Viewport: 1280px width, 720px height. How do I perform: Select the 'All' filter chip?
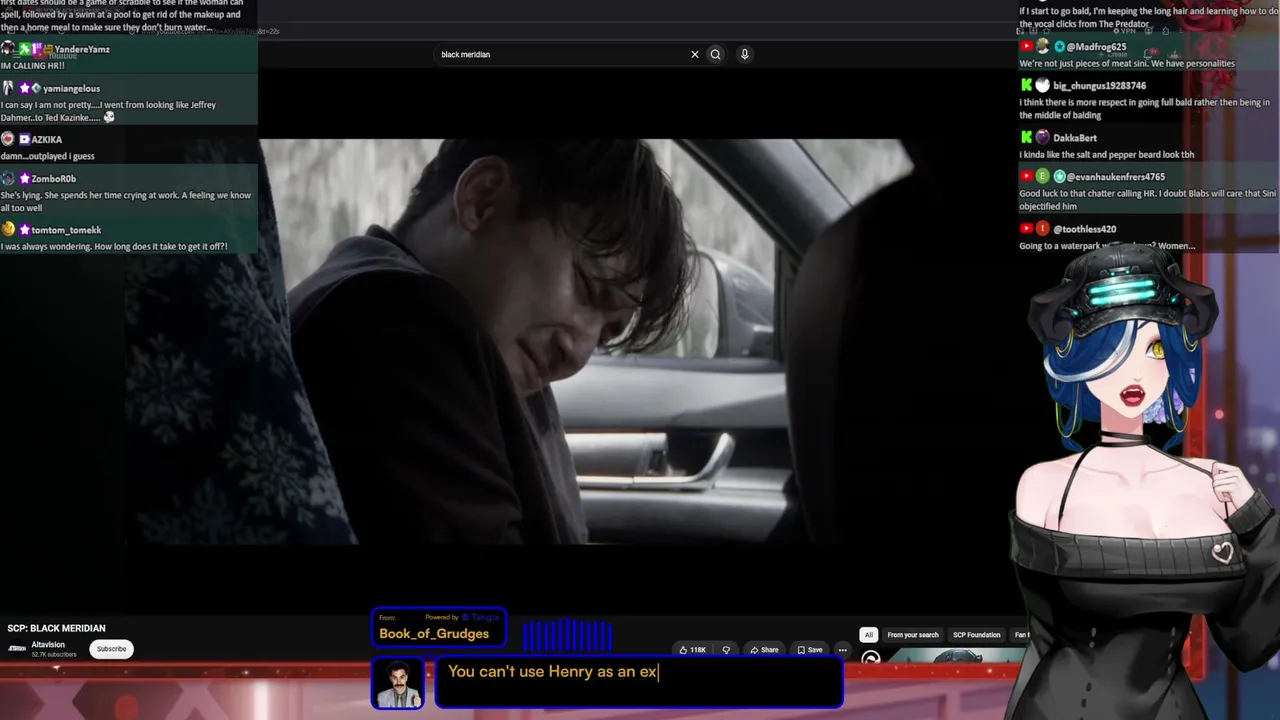[869, 635]
